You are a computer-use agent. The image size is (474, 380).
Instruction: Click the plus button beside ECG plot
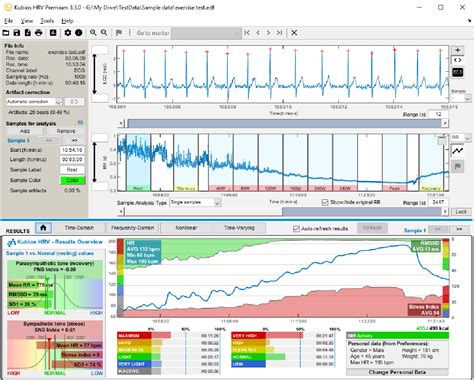point(458,50)
